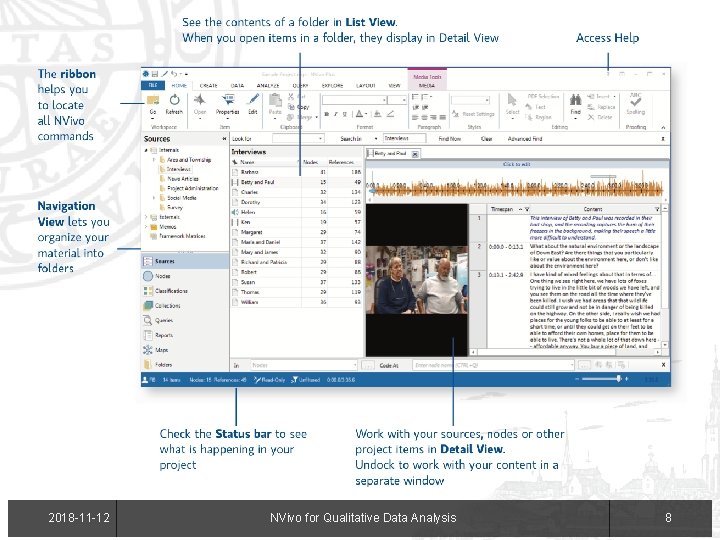
Task: Click the Open item icon
Action: tap(200, 100)
